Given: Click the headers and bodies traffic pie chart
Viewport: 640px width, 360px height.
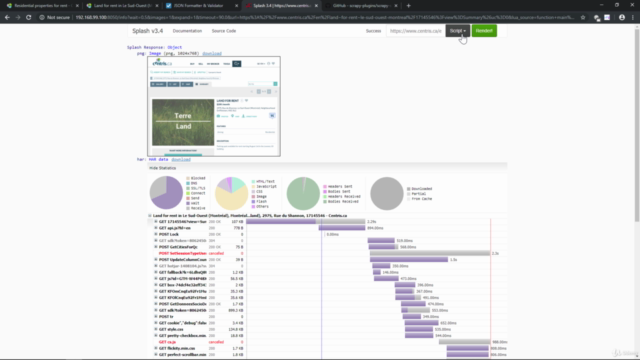Looking at the screenshot, I should (x=303, y=193).
